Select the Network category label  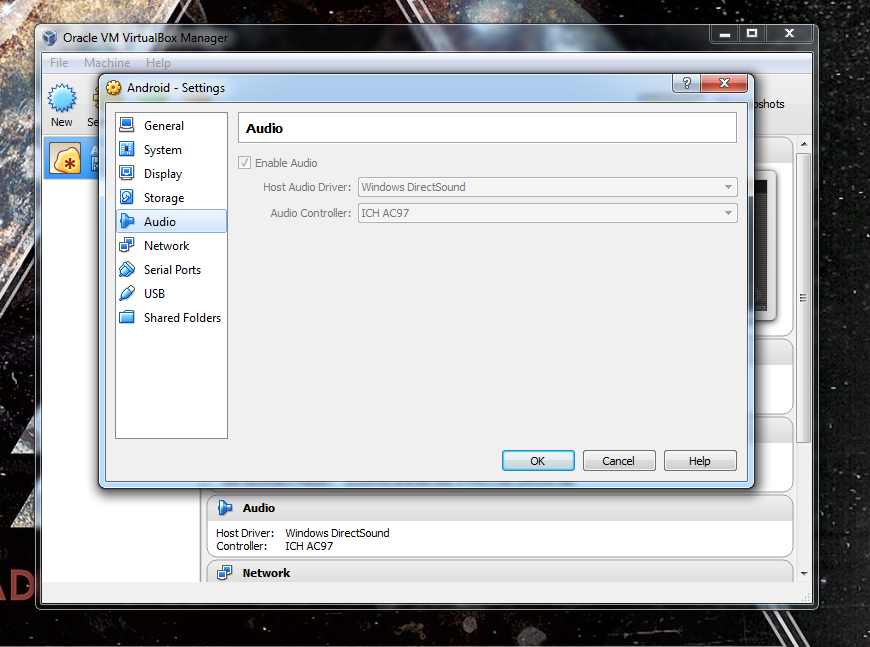pyautogui.click(x=166, y=245)
